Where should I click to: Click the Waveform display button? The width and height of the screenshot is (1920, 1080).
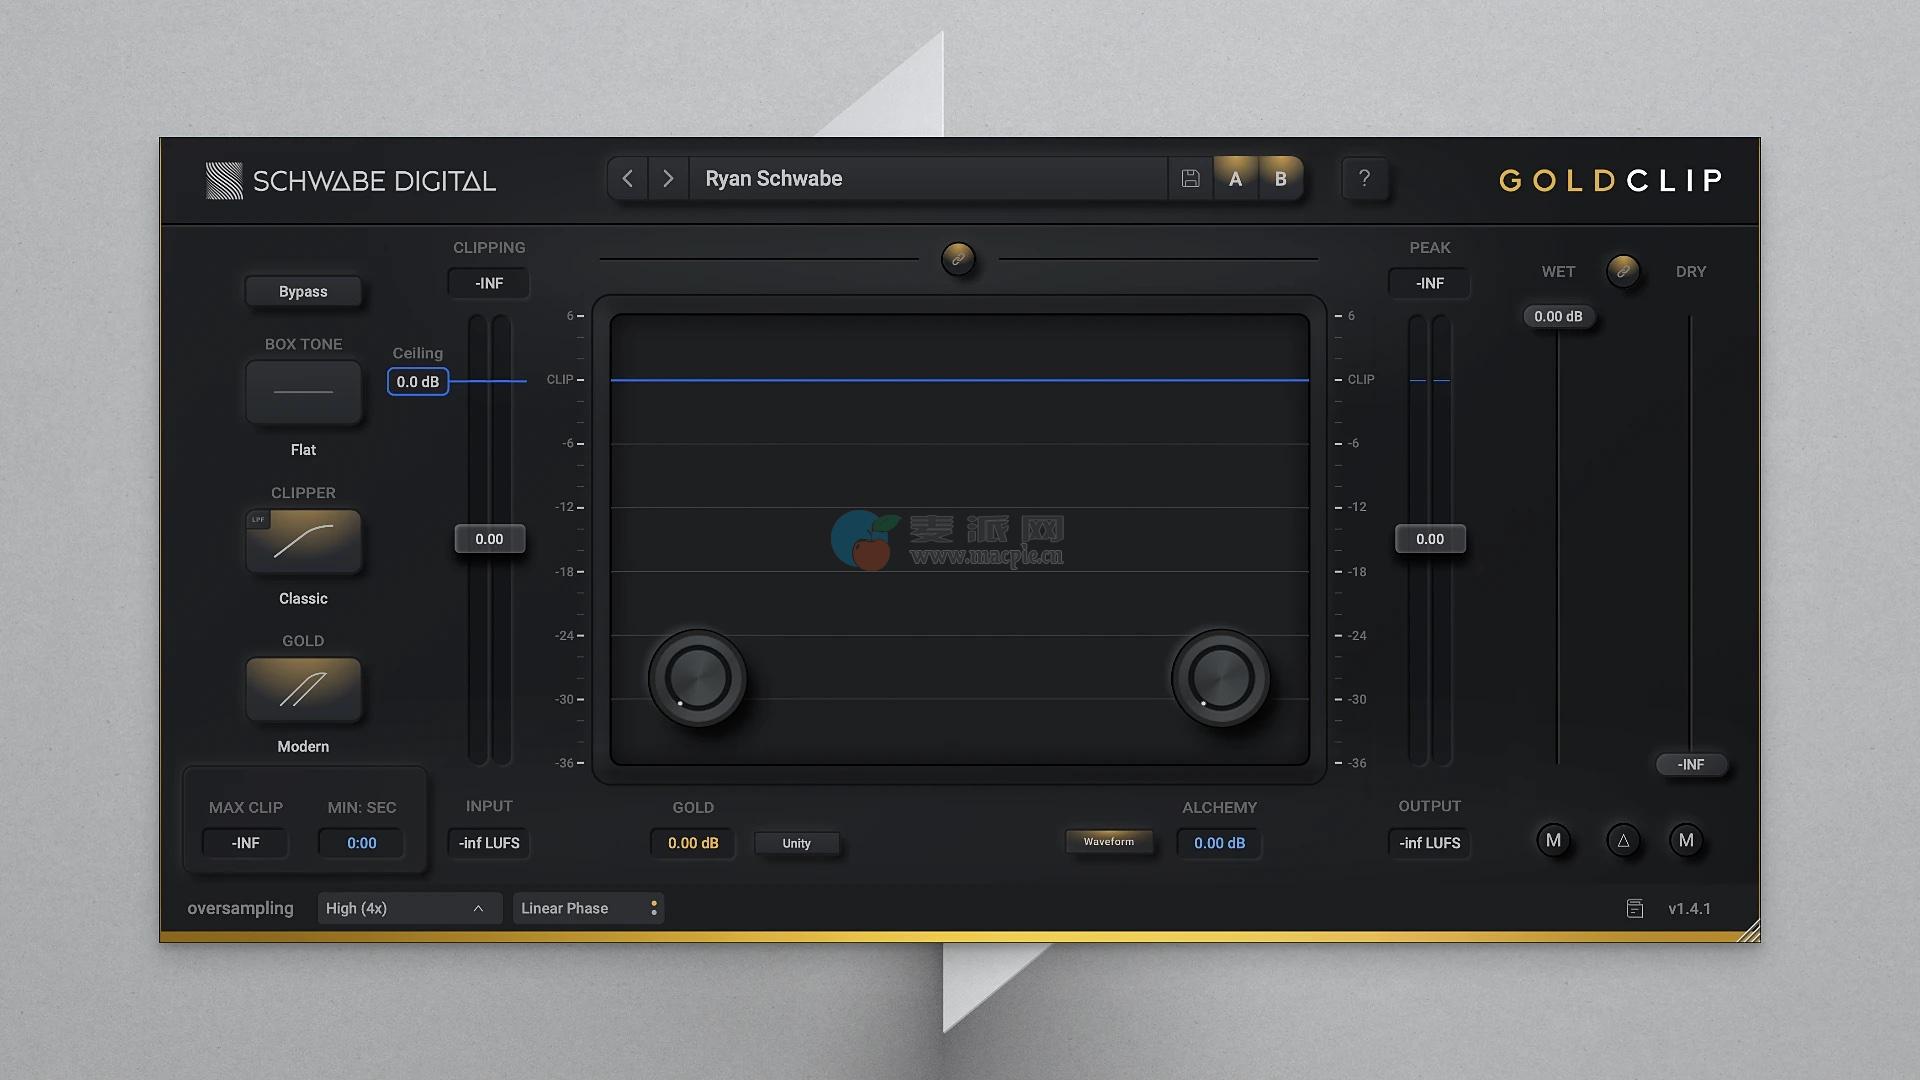point(1108,842)
